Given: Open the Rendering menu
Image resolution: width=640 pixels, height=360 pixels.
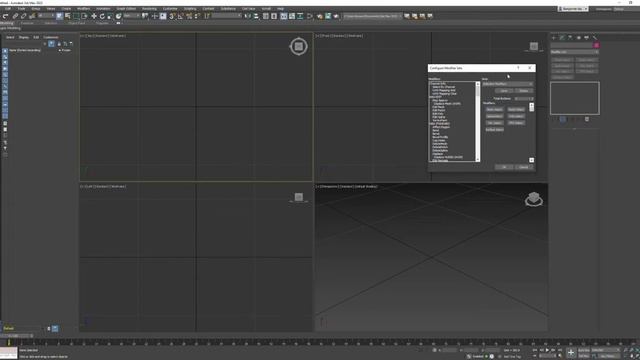Looking at the screenshot, I should click(x=149, y=9).
